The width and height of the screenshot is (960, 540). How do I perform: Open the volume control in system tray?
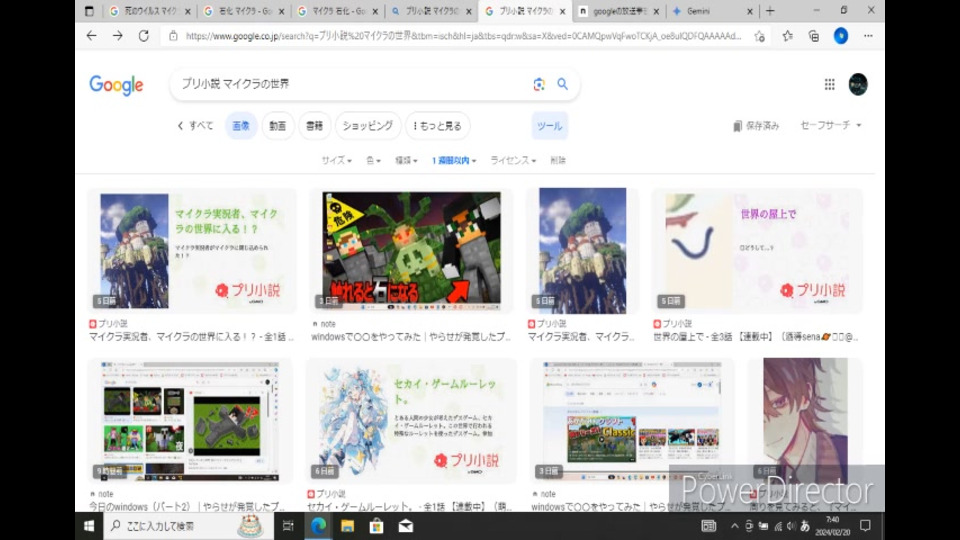click(x=792, y=526)
